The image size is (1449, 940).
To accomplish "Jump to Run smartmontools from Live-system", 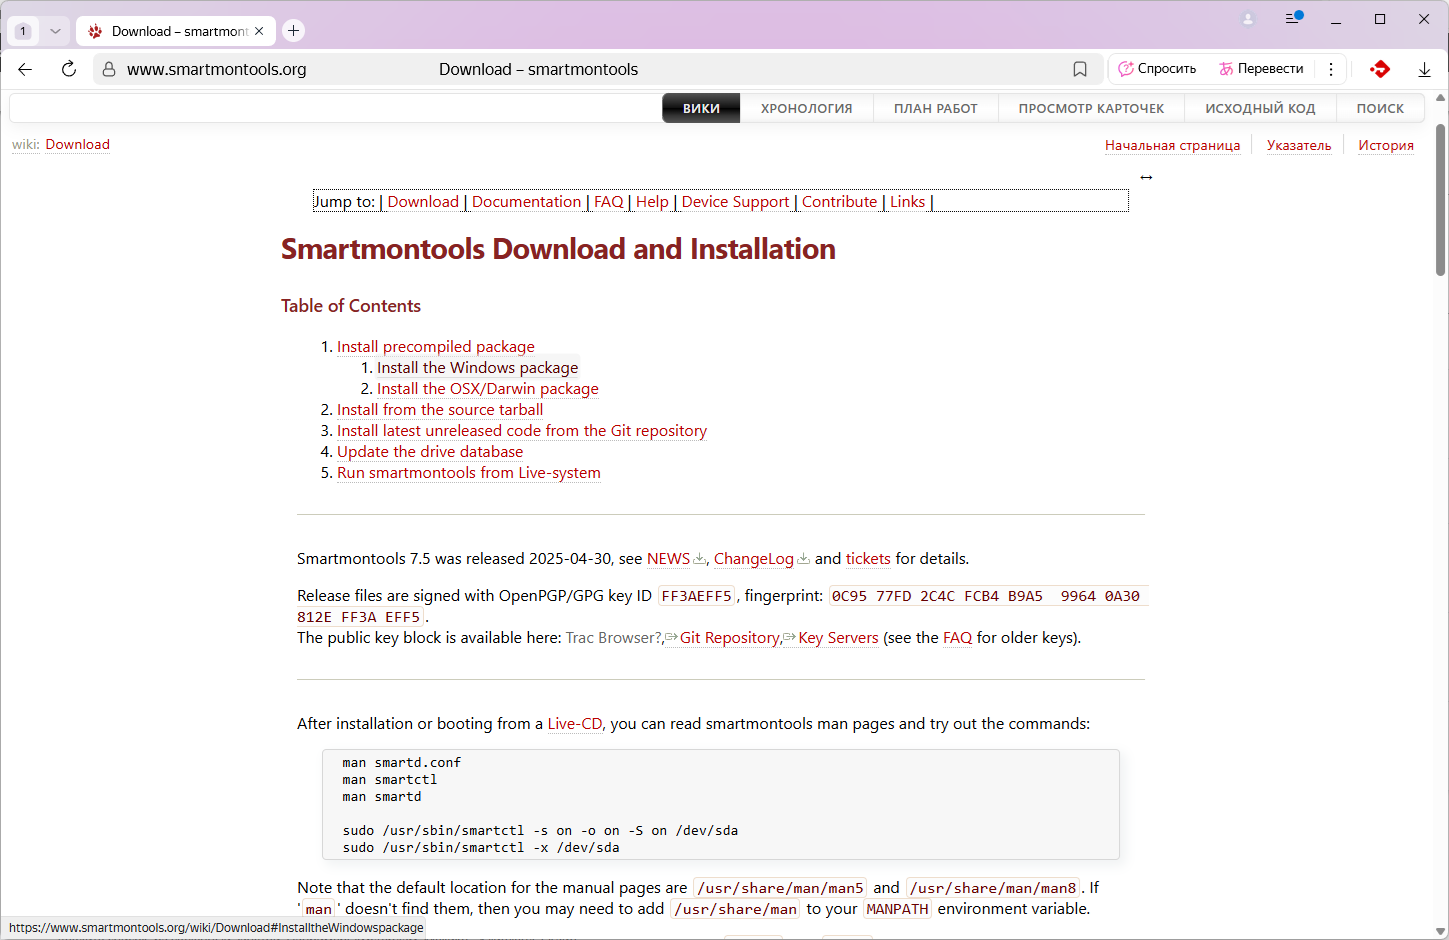I will pos(469,473).
